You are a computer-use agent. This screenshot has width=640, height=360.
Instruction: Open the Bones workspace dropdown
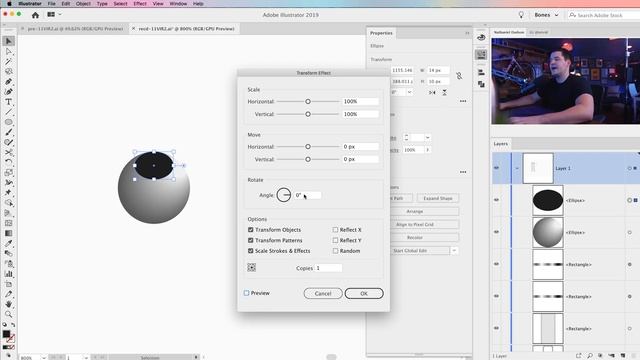[x=546, y=15]
